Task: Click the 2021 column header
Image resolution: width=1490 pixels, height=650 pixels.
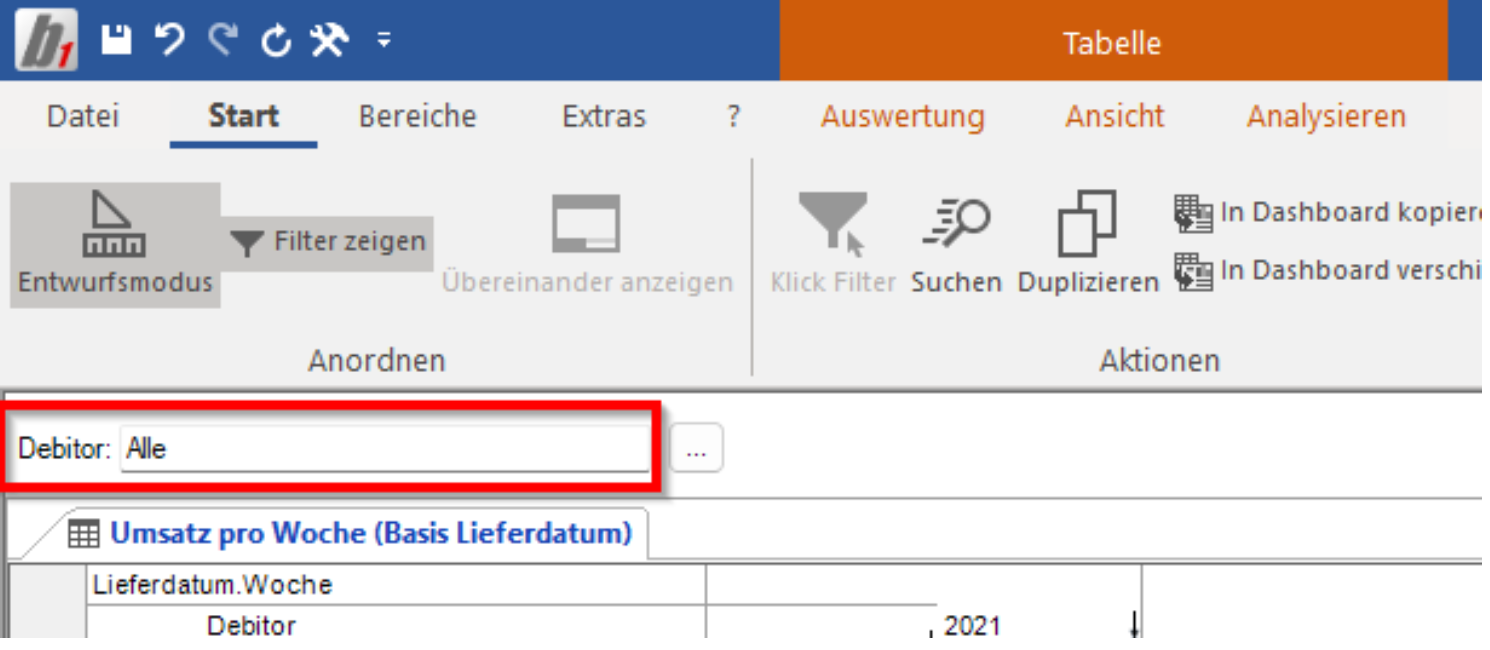Action: click(972, 627)
